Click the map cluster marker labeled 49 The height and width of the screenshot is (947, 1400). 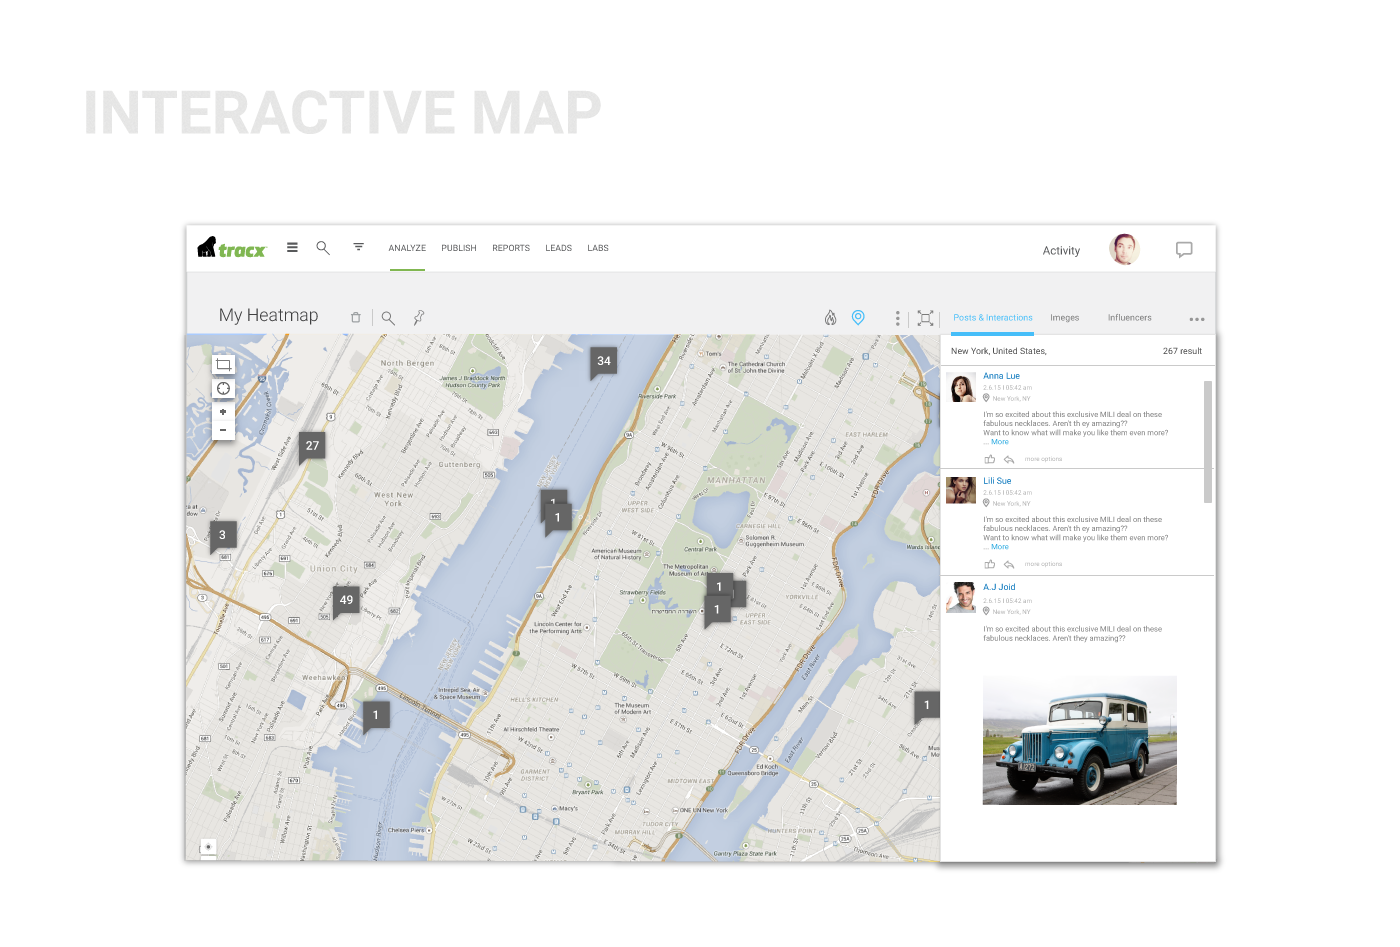coord(346,600)
